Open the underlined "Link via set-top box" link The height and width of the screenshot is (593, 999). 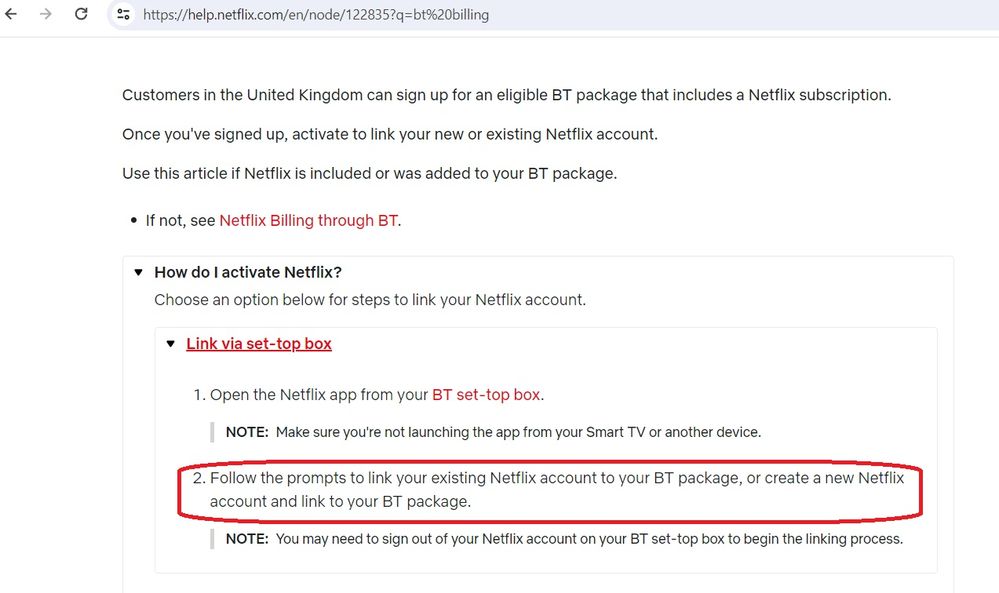pyautogui.click(x=258, y=343)
